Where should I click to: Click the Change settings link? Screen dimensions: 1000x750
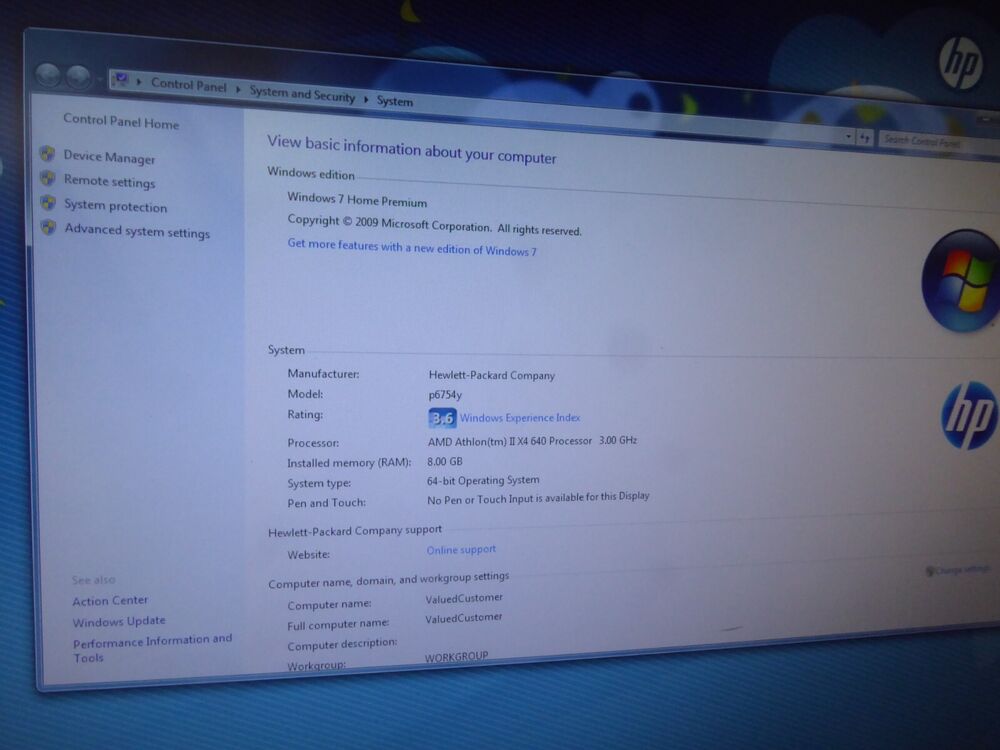(x=958, y=569)
